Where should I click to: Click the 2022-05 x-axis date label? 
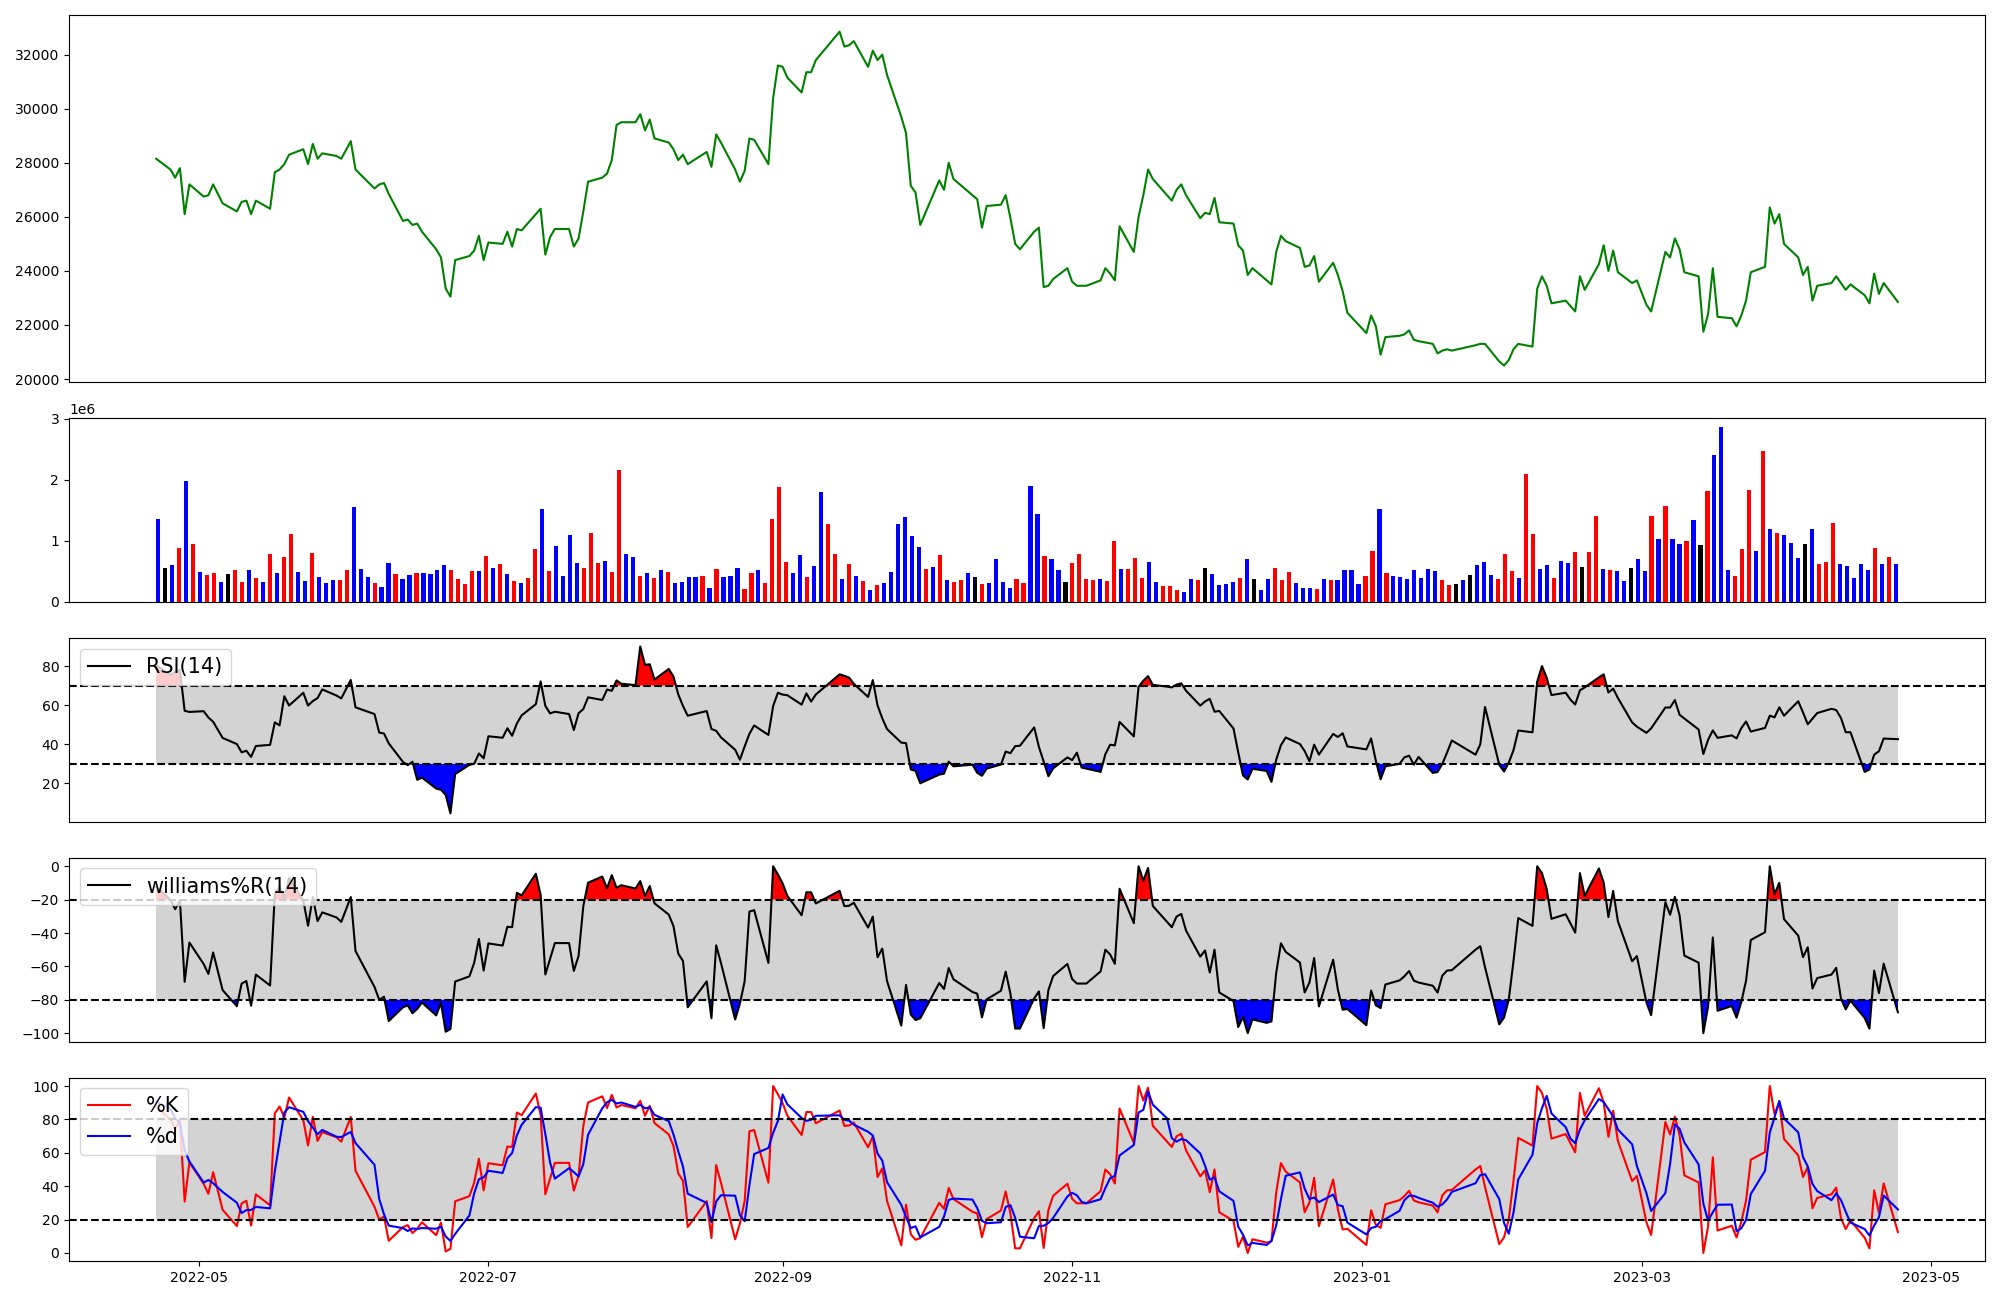(199, 1276)
